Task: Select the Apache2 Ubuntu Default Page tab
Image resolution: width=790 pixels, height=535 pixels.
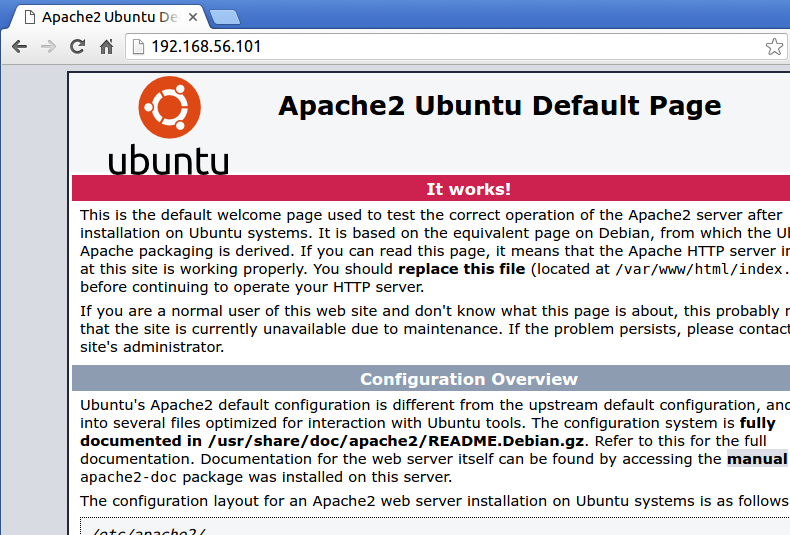Action: (106, 17)
